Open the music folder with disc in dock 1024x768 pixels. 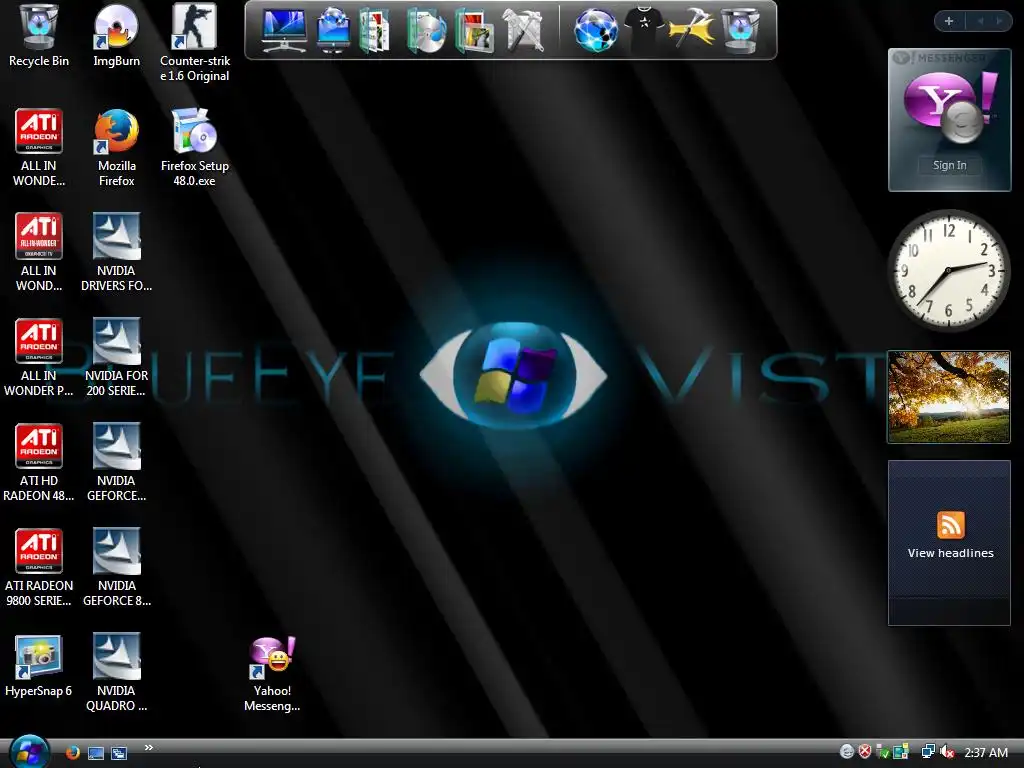tap(426, 30)
